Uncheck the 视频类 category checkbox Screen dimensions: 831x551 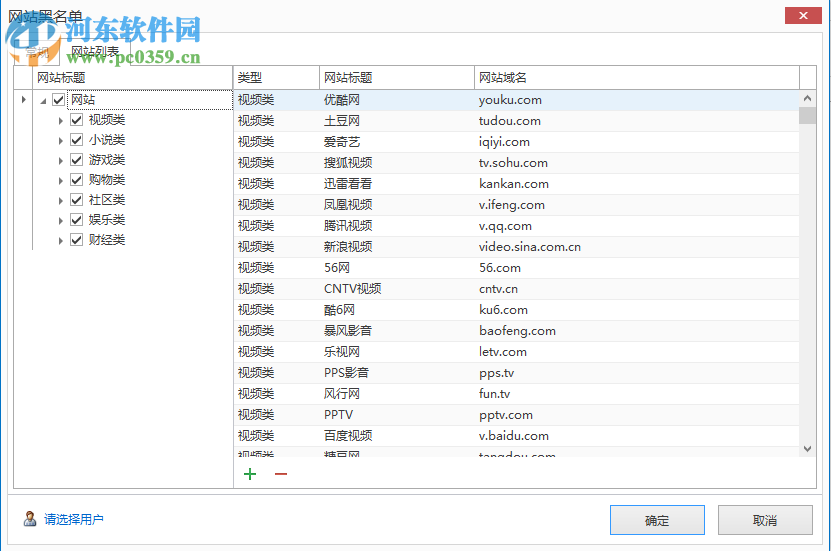click(x=76, y=120)
